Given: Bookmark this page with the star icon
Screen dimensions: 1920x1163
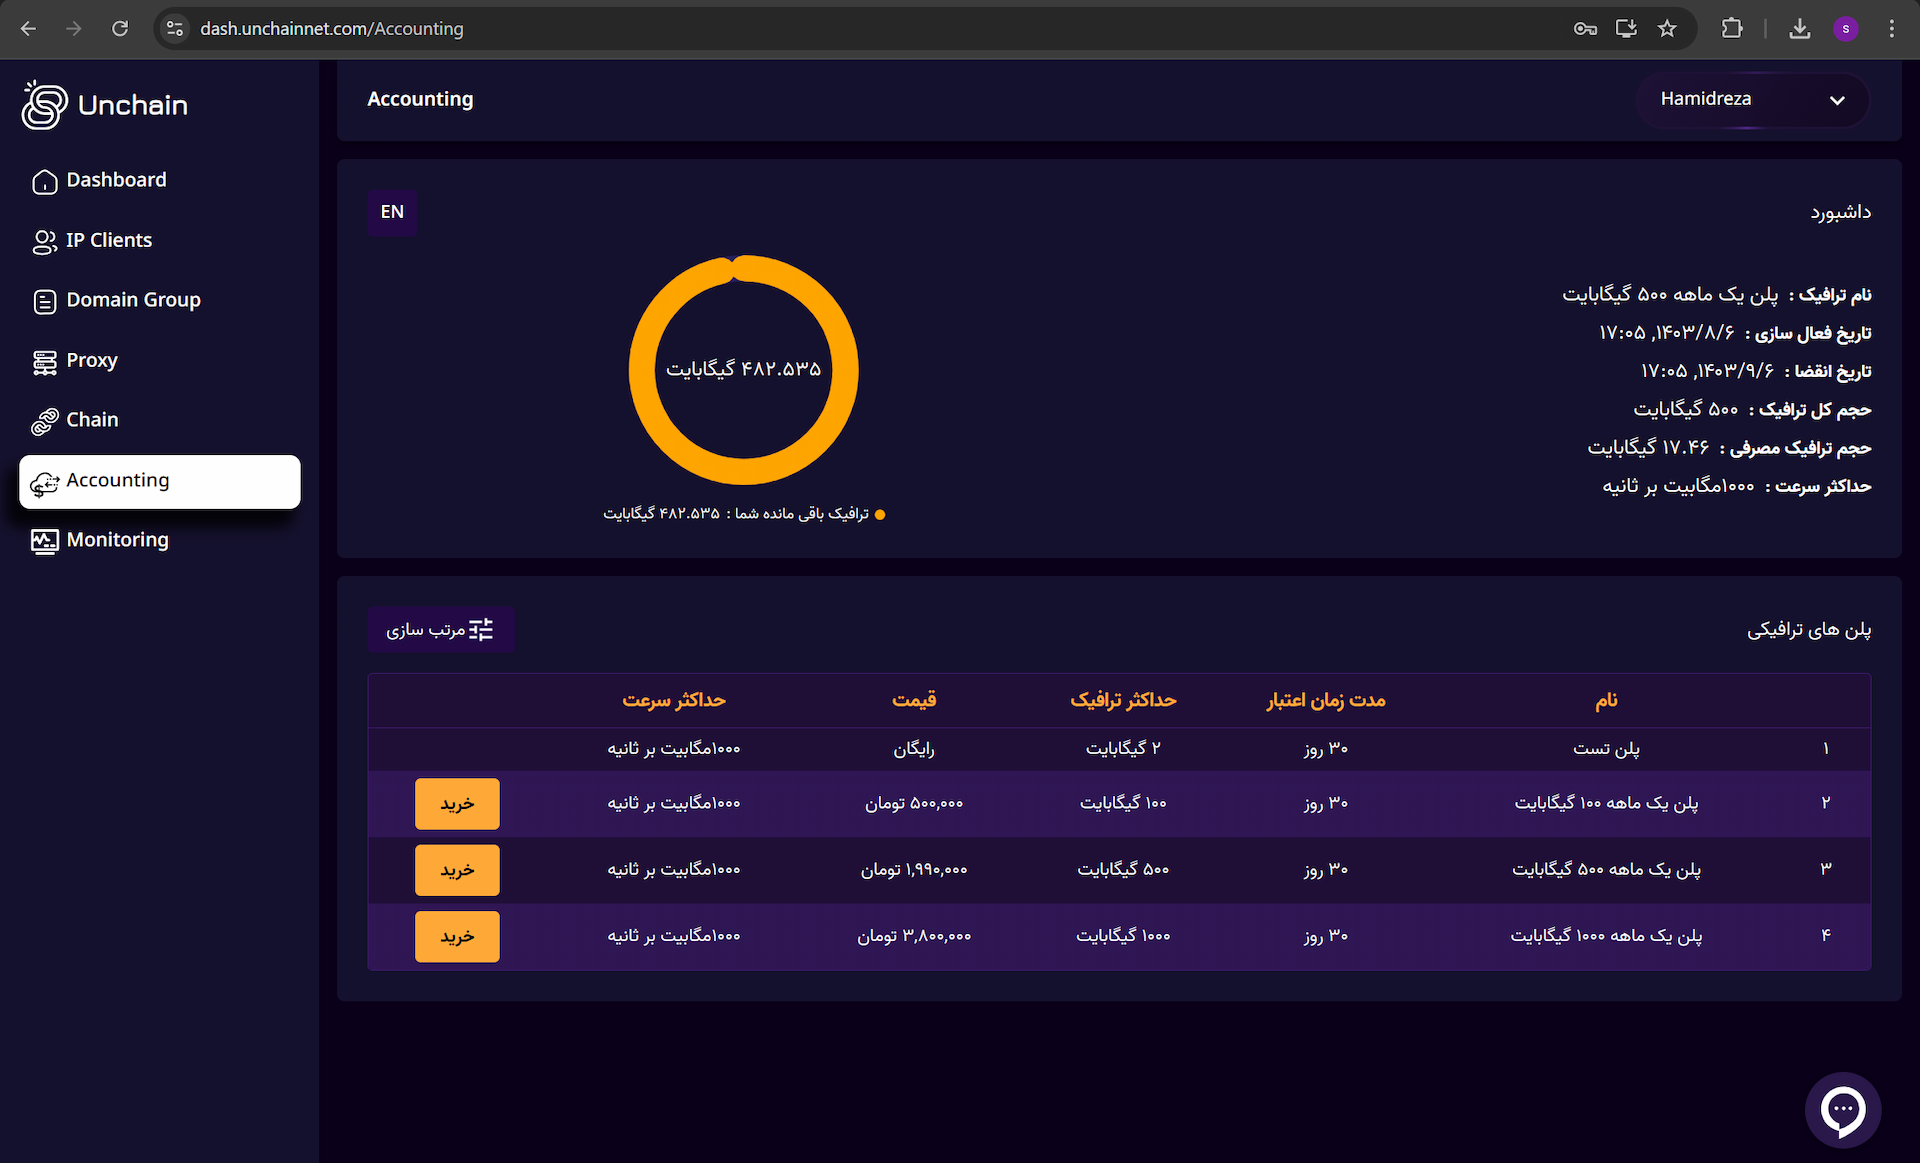Looking at the screenshot, I should point(1667,28).
